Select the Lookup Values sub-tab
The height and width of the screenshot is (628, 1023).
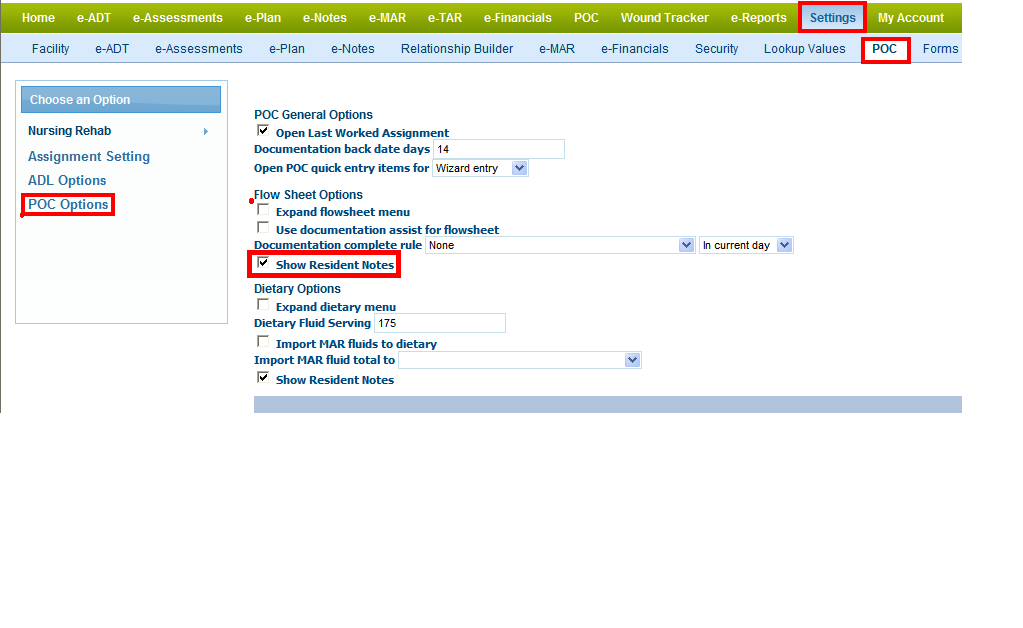[x=804, y=49]
